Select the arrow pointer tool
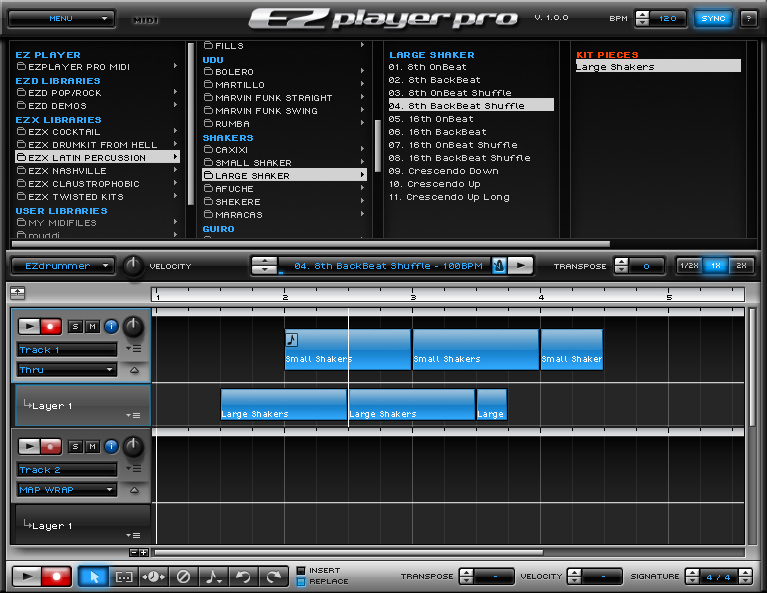Image resolution: width=767 pixels, height=593 pixels. (93, 576)
